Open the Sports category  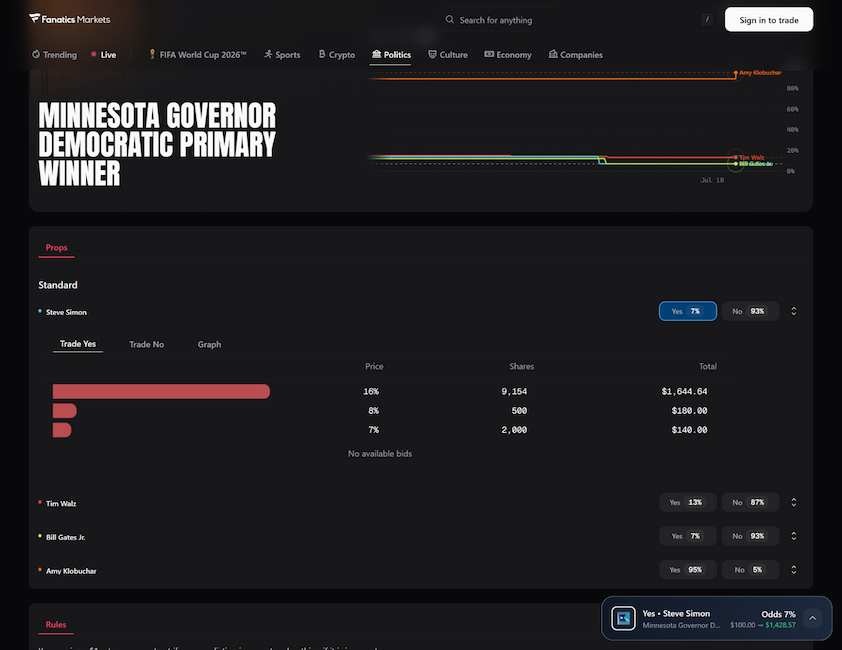pos(282,54)
